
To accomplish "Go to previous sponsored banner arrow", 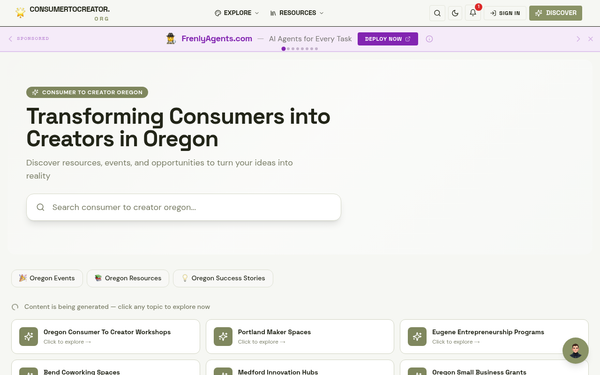I will (x=10, y=39).
